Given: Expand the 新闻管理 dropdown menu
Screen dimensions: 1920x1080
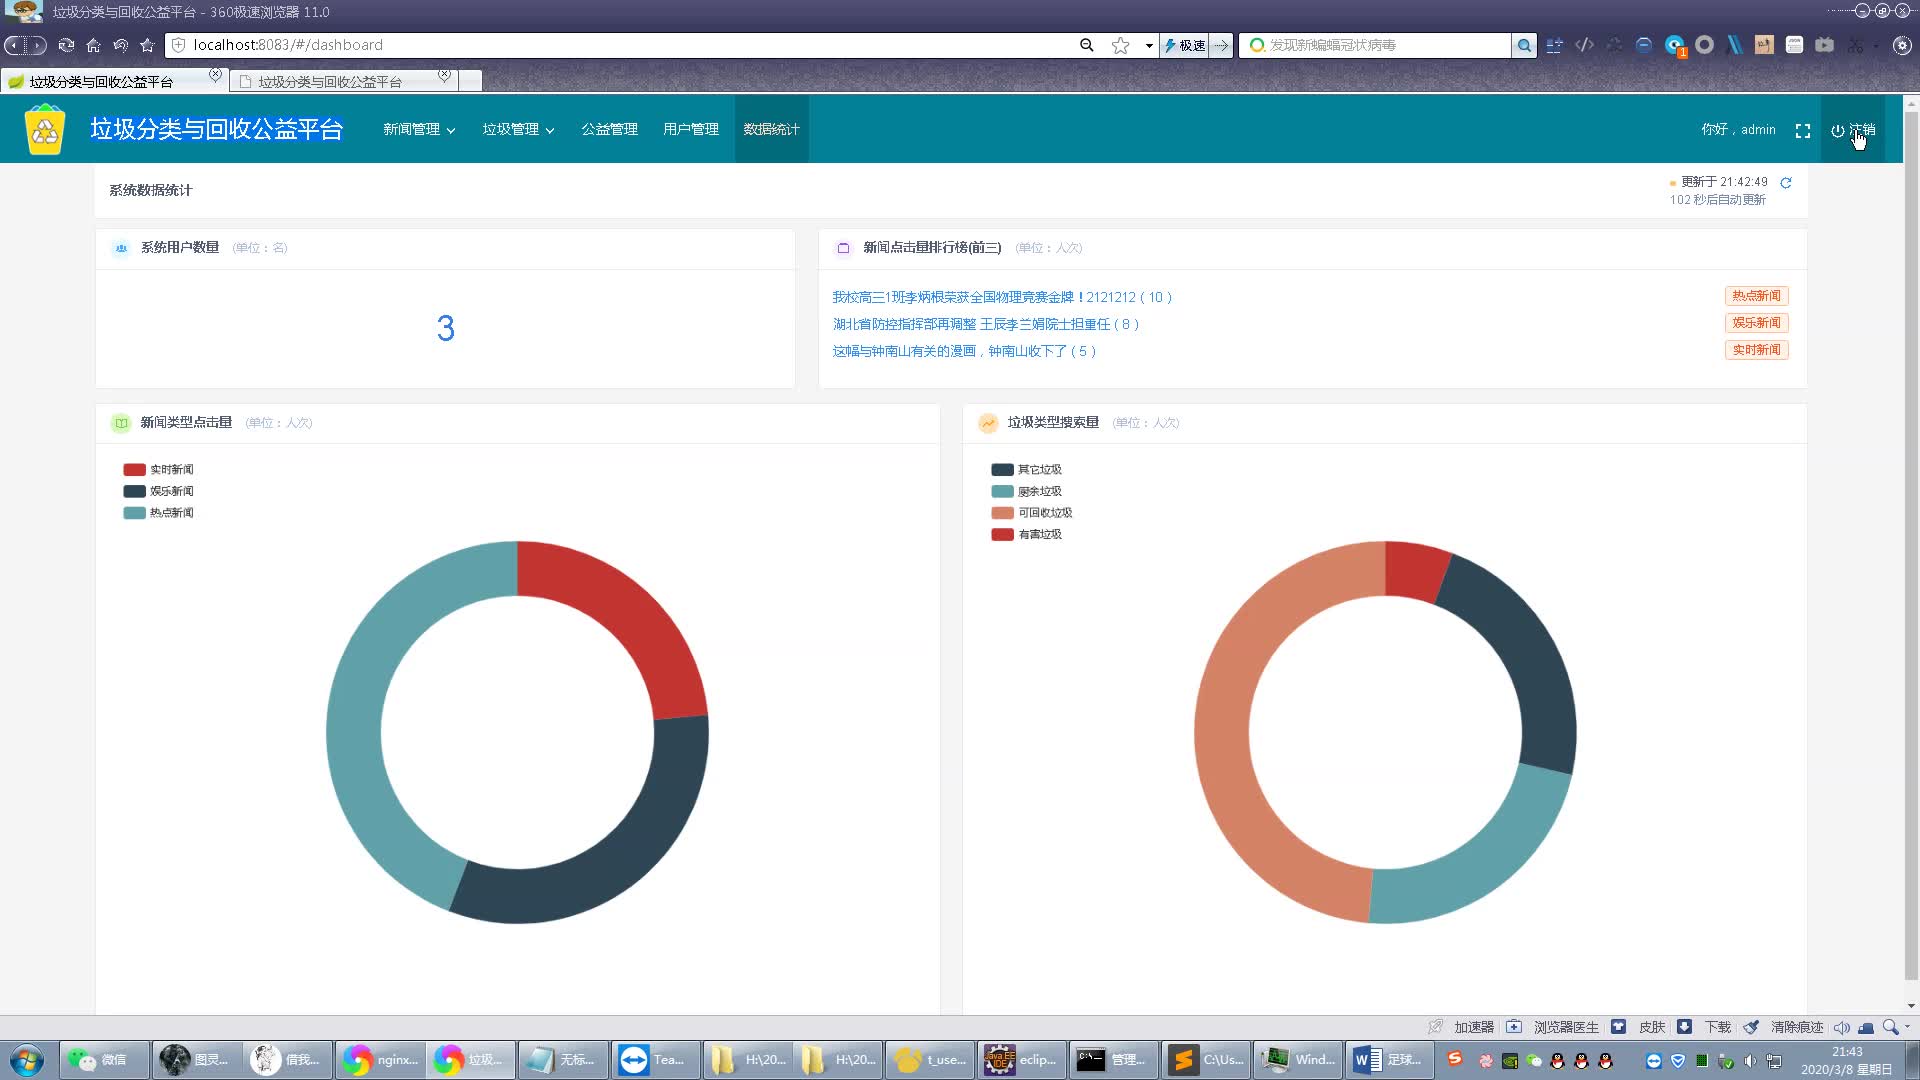Looking at the screenshot, I should [x=419, y=129].
